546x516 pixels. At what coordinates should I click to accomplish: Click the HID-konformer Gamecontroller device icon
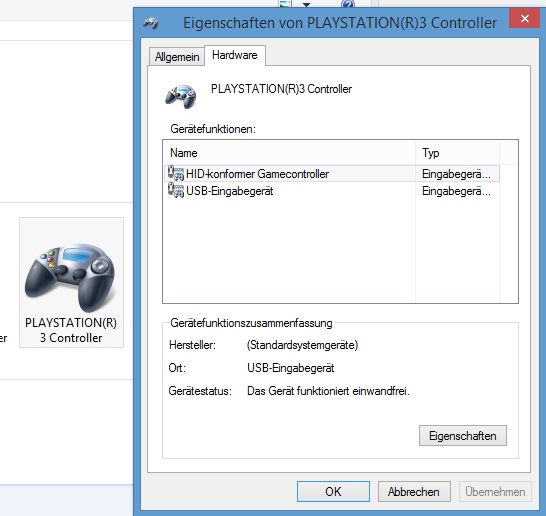pyautogui.click(x=176, y=173)
